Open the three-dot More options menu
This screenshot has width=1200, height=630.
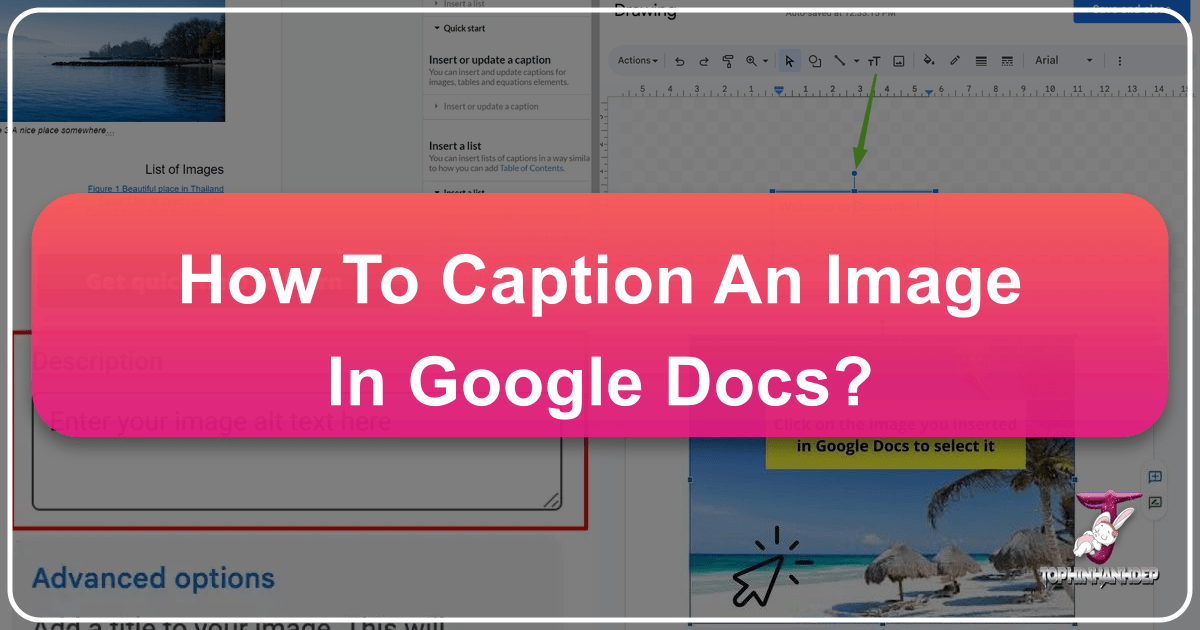[x=1119, y=61]
